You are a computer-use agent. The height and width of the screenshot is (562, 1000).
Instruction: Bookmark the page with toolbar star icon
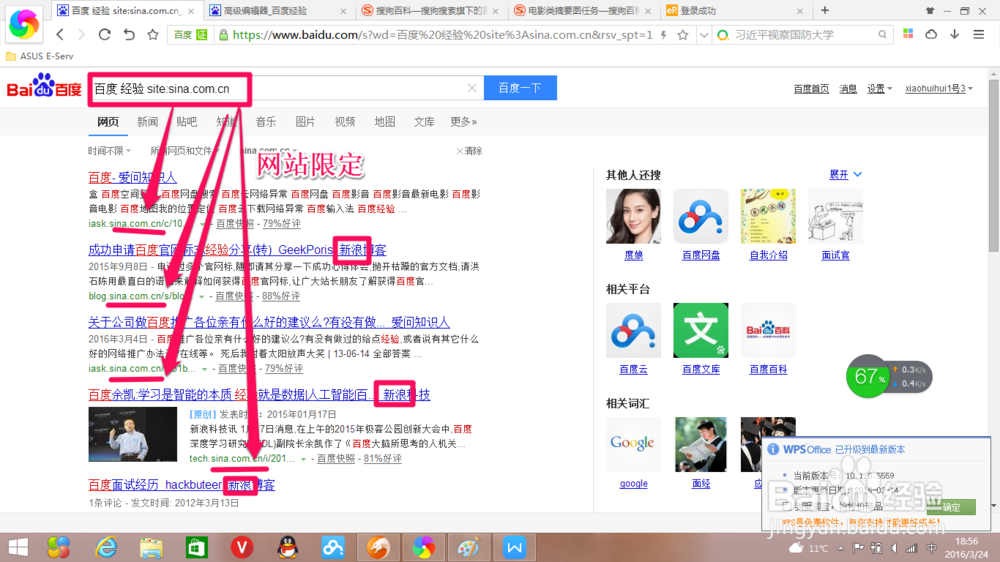tap(152, 34)
